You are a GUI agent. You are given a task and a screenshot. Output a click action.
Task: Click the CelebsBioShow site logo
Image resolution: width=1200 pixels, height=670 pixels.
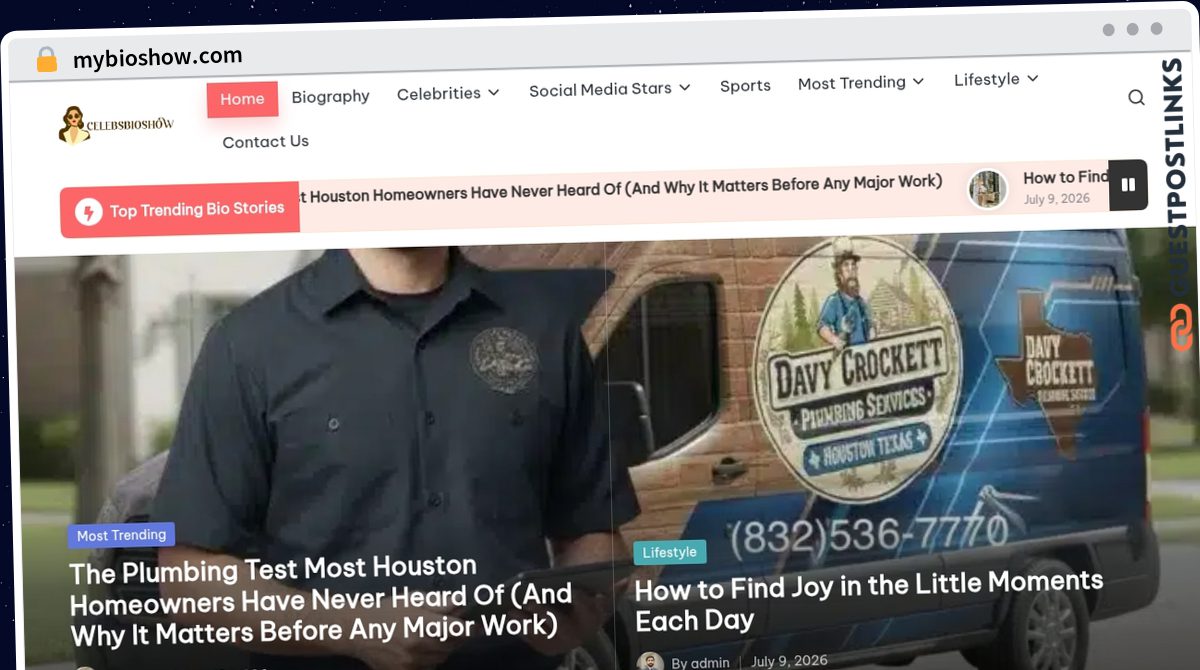(x=116, y=125)
